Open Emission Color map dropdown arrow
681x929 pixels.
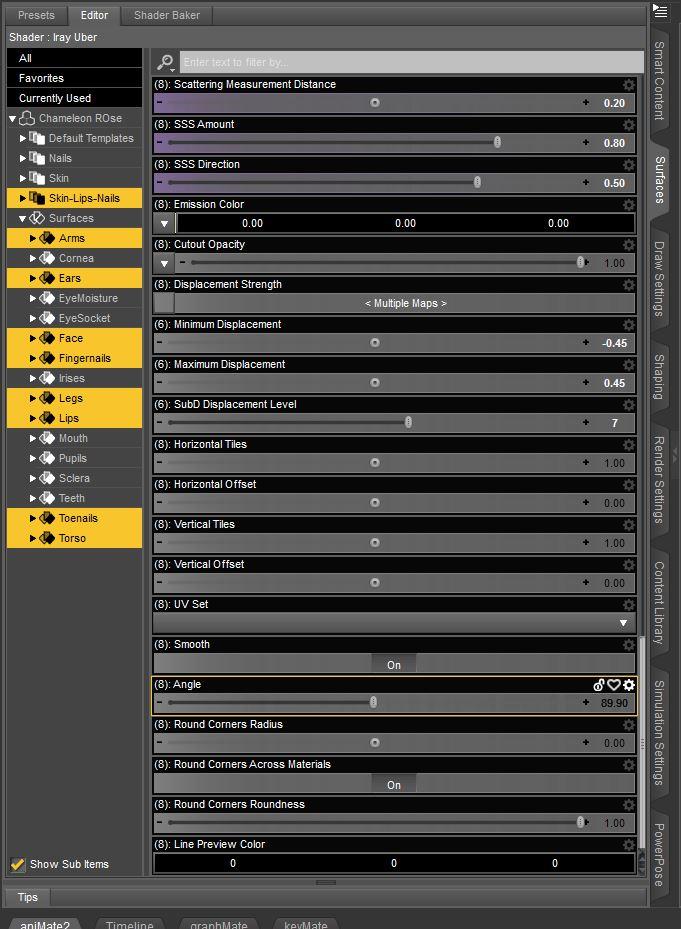point(164,223)
